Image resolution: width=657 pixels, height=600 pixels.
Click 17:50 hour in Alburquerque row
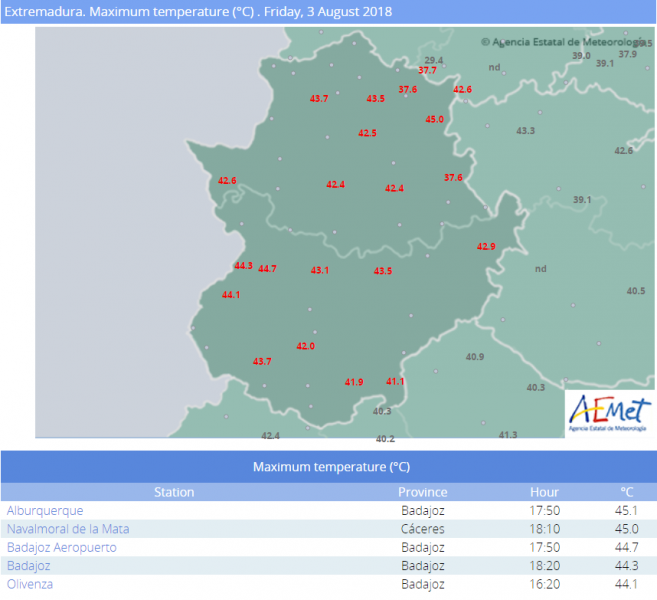(544, 510)
